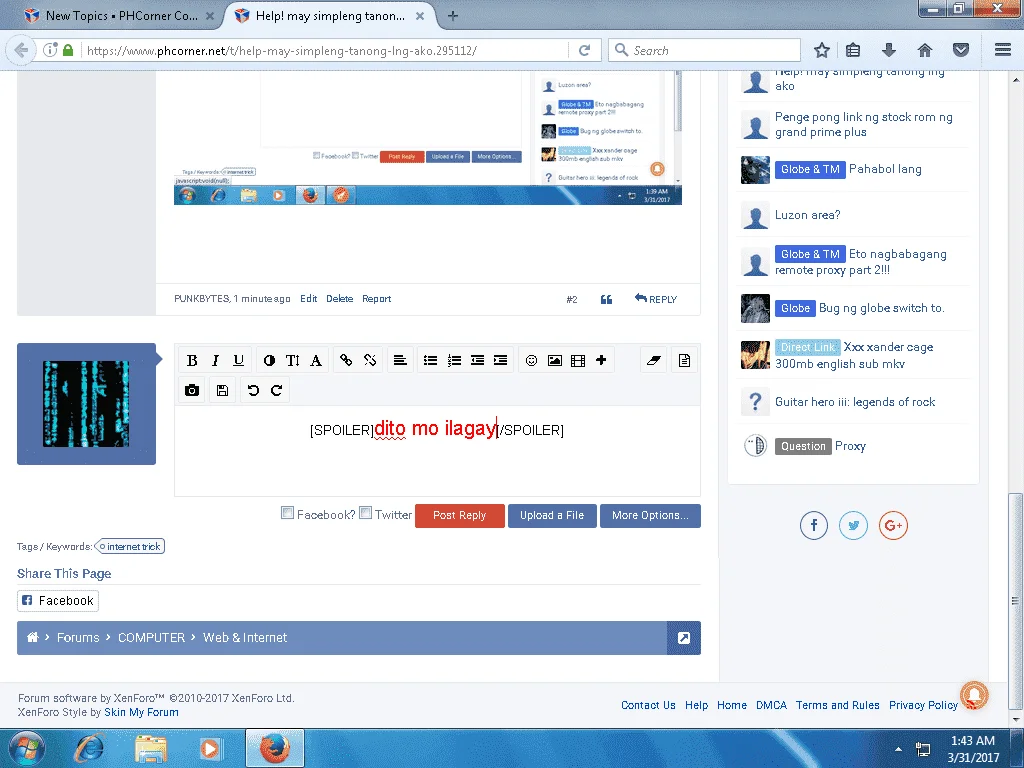Open text color picker
This screenshot has width=1024, height=768.
(x=269, y=360)
